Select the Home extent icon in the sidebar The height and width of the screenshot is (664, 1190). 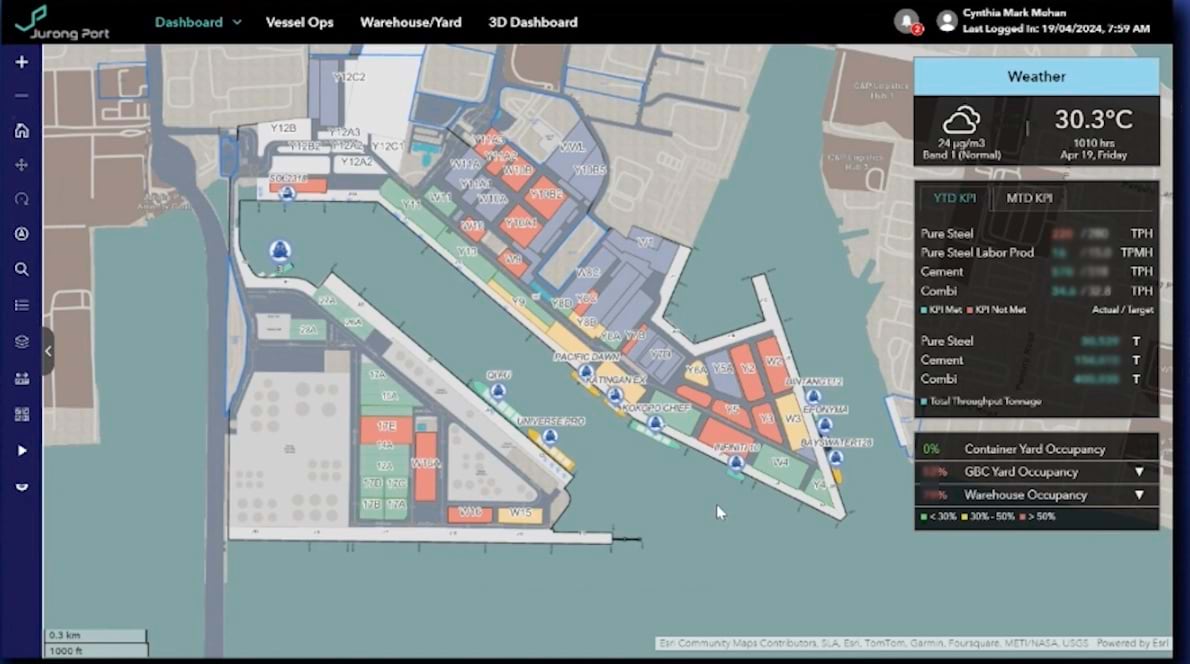click(x=21, y=130)
